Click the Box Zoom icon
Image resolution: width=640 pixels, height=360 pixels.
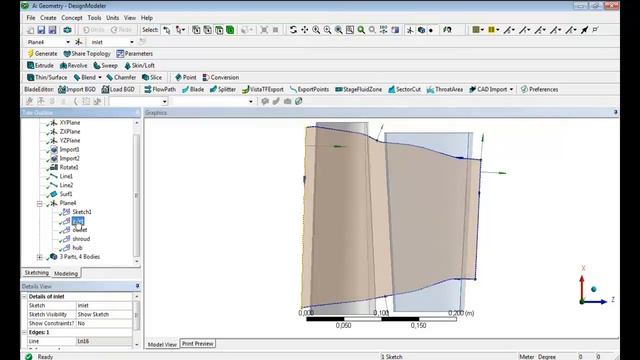350,30
